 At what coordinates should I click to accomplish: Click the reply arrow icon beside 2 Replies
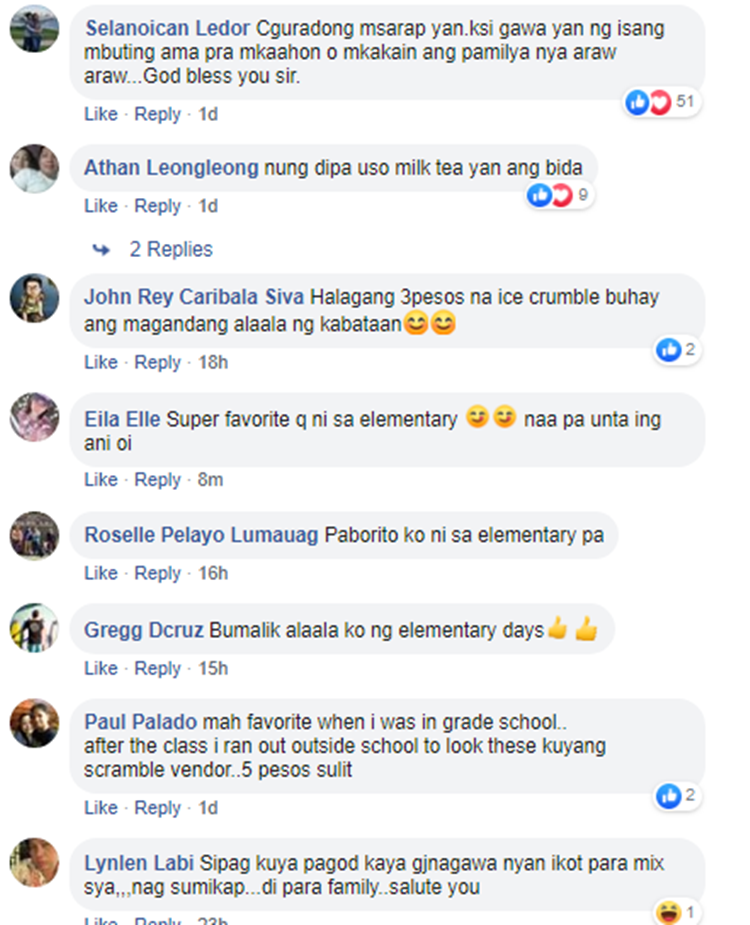(x=101, y=250)
